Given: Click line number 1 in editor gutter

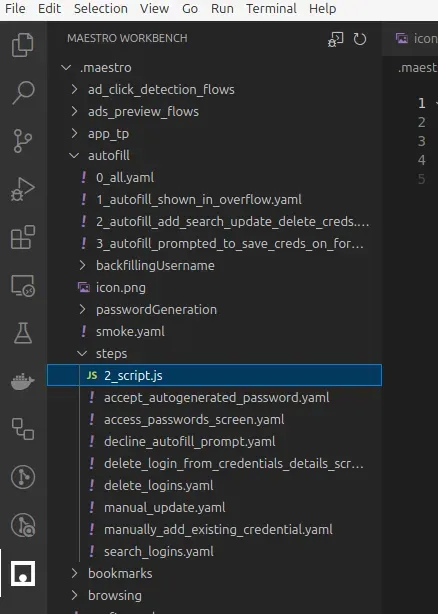Looking at the screenshot, I should point(422,103).
